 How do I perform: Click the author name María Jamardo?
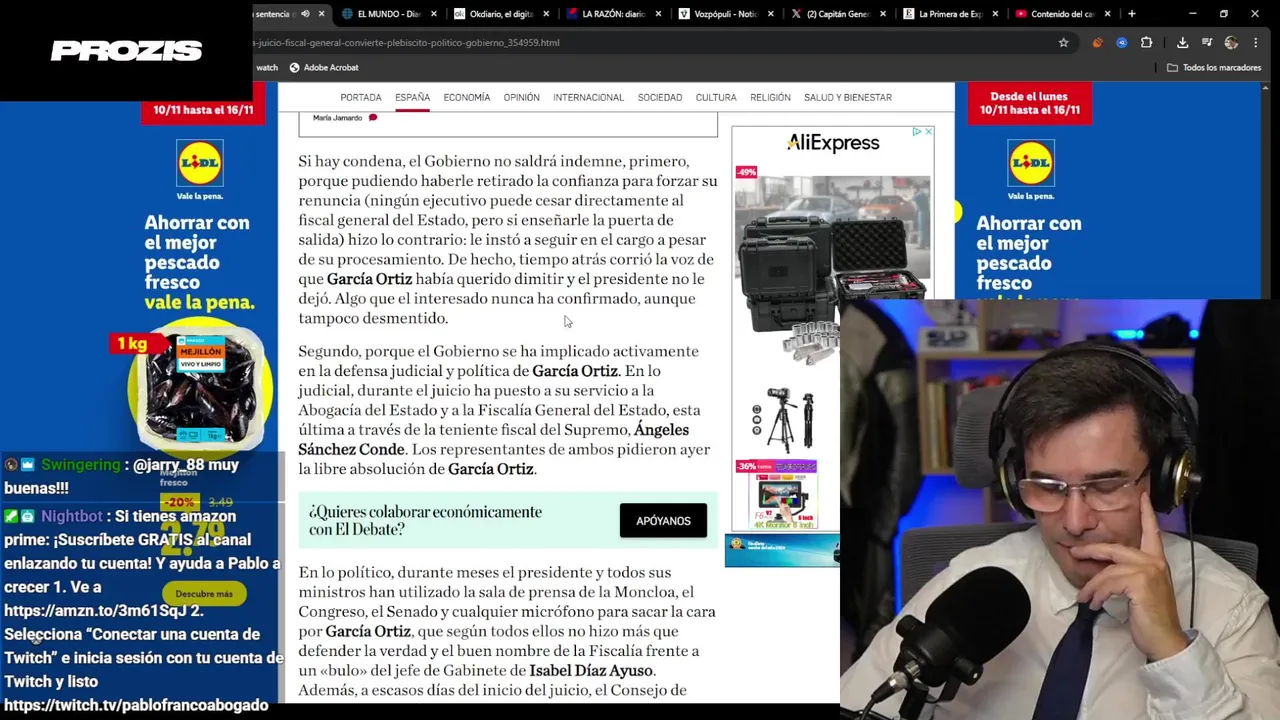pos(337,118)
